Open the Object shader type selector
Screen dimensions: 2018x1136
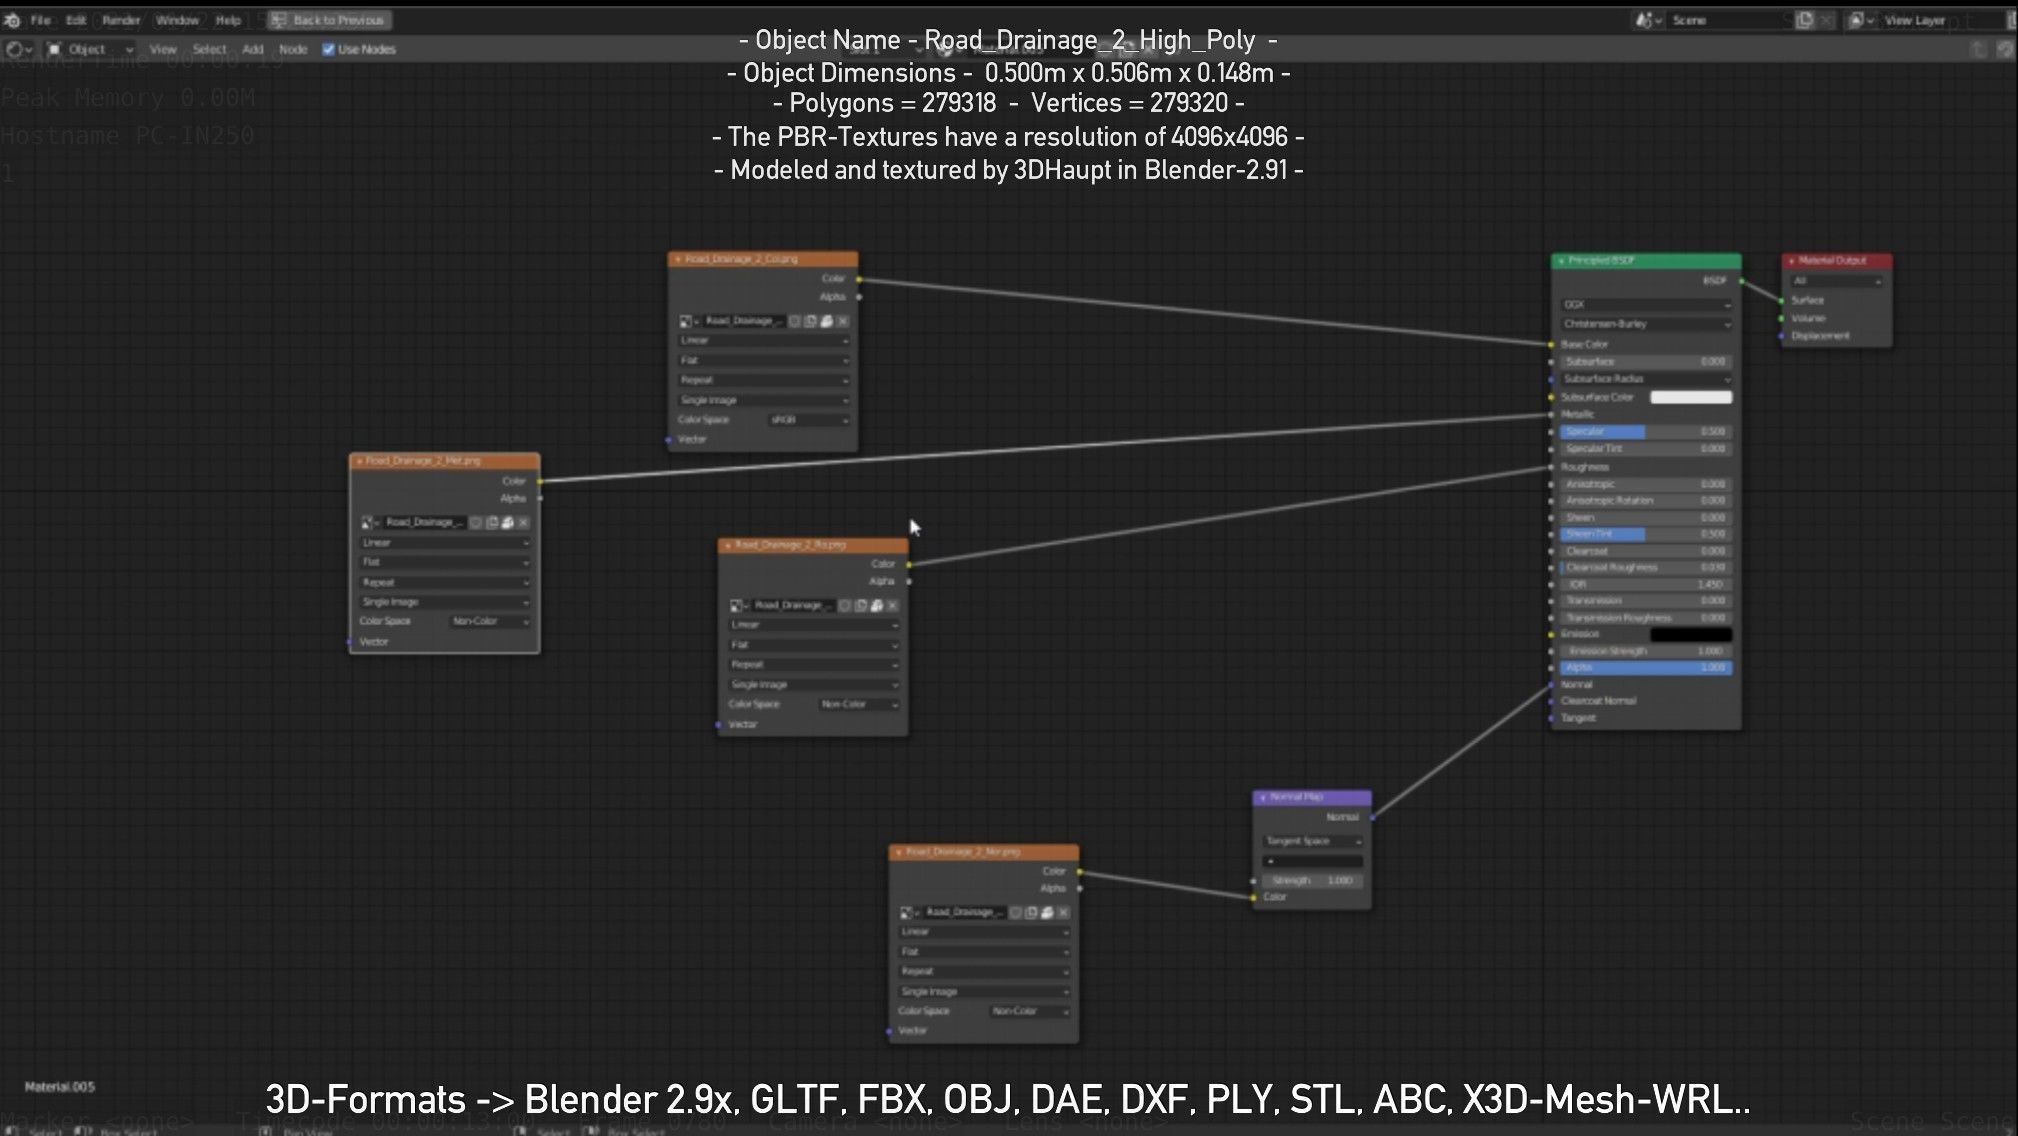coord(90,49)
